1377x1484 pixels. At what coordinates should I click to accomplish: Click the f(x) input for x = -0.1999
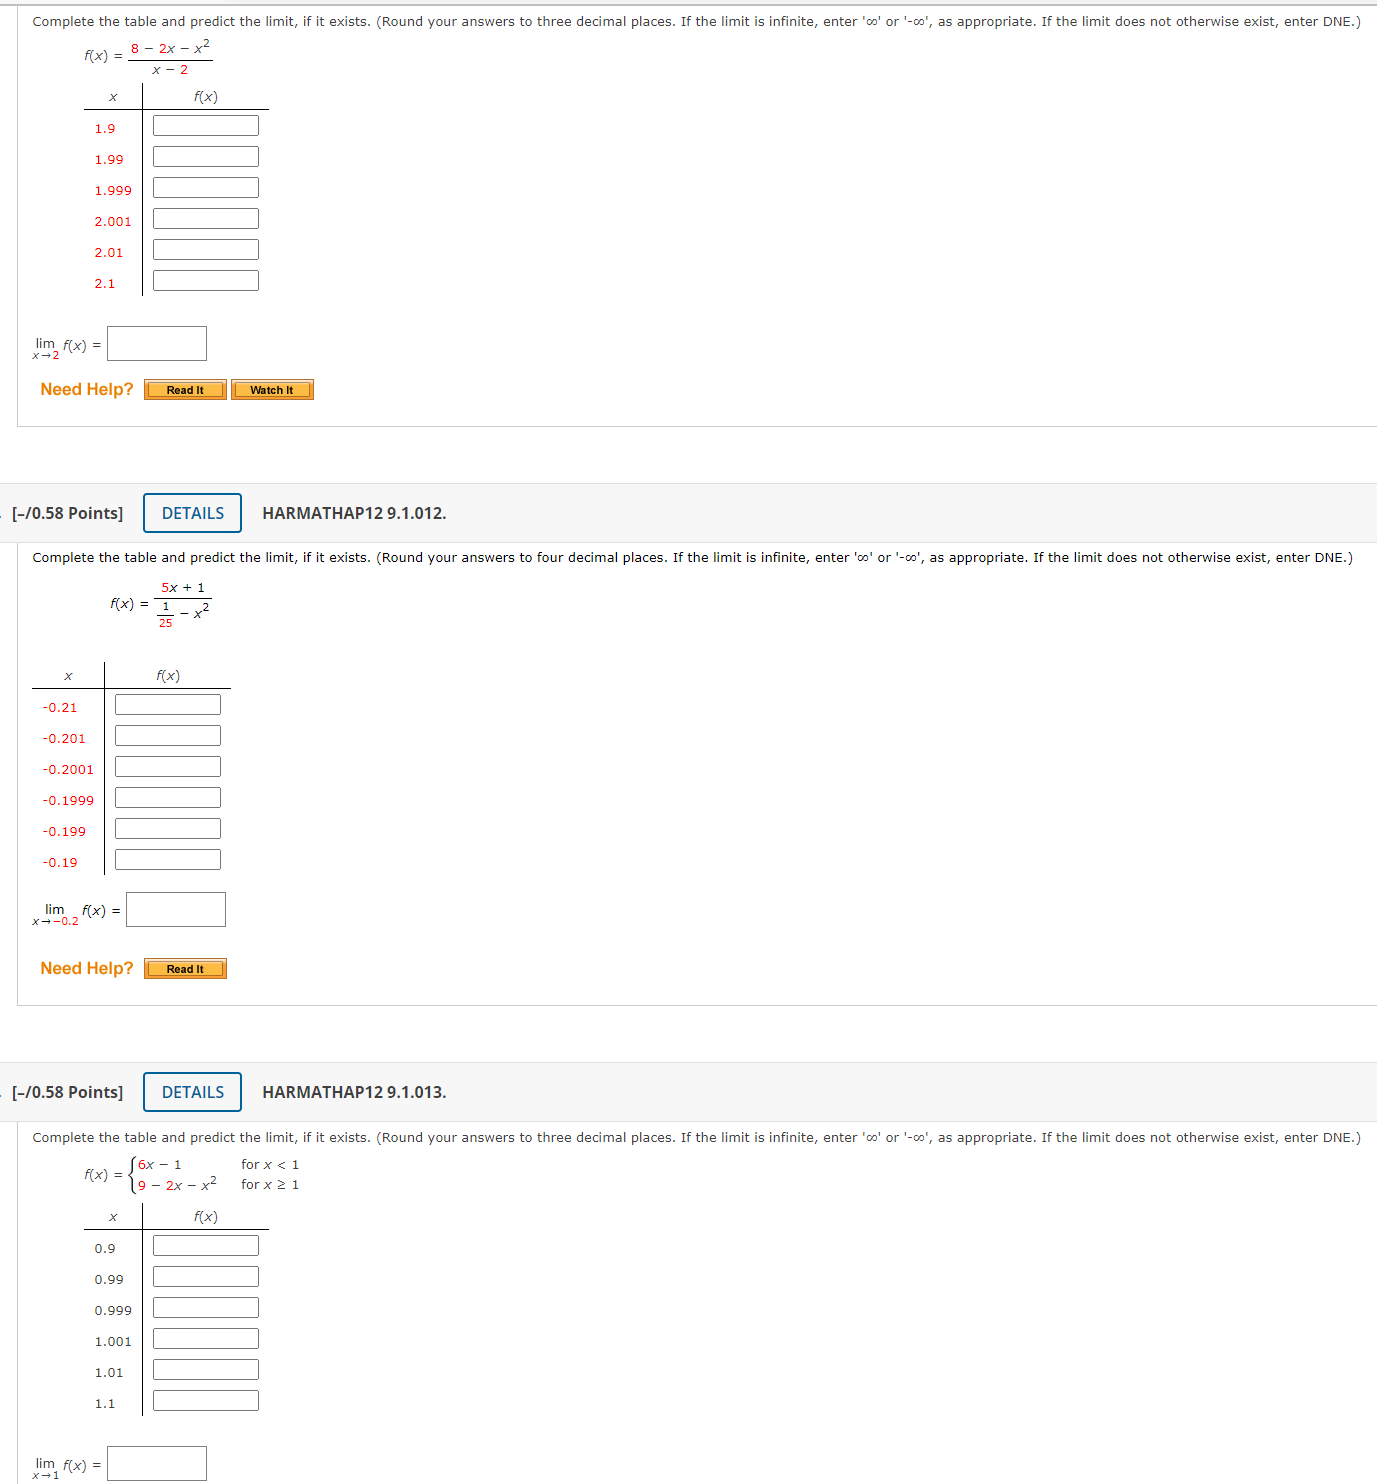(x=168, y=797)
